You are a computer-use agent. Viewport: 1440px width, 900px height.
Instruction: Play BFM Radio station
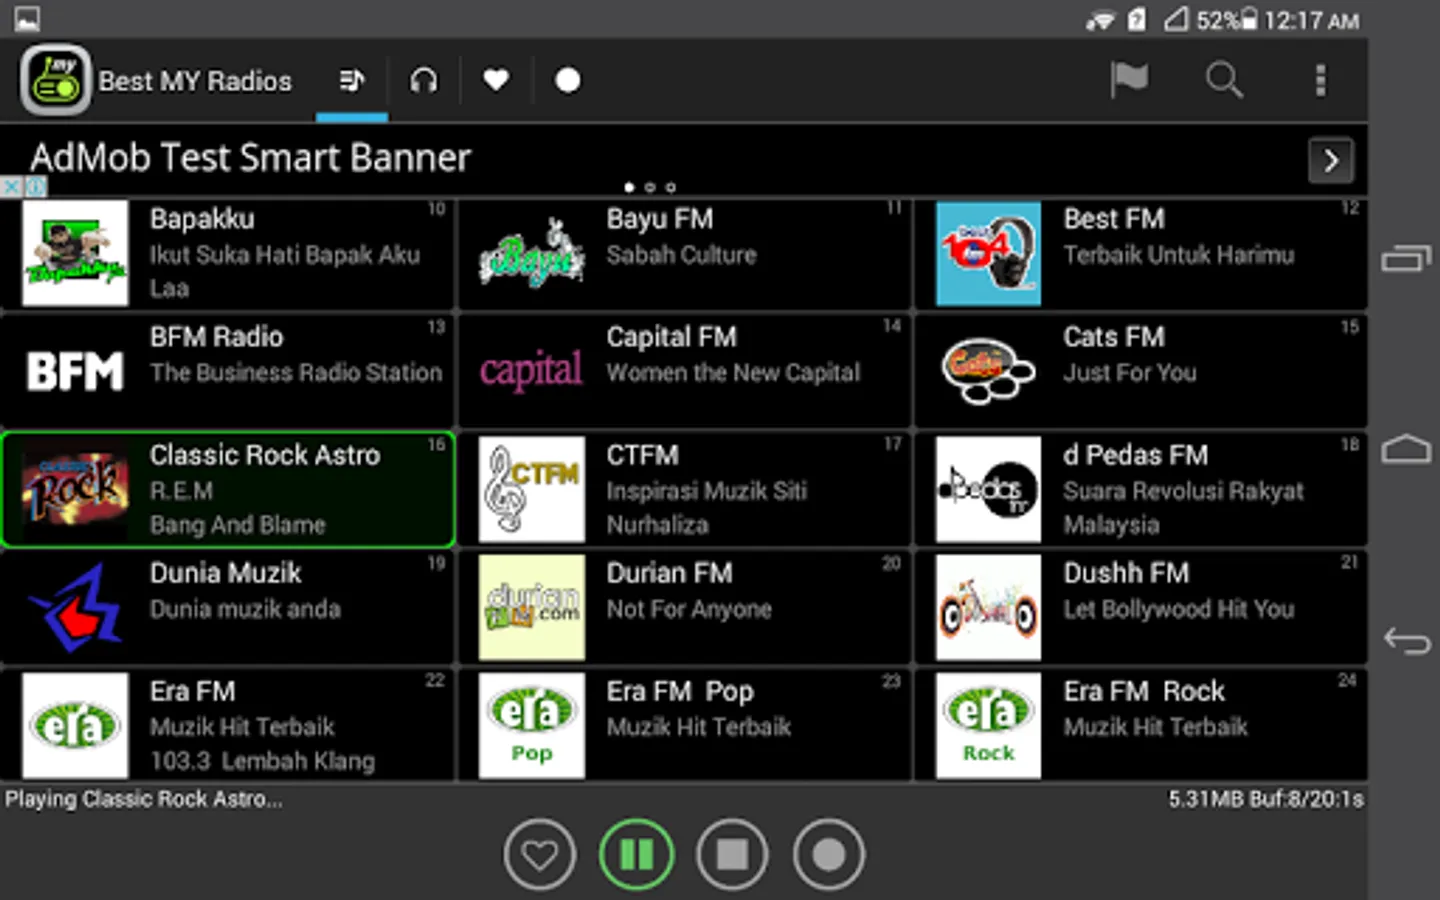pyautogui.click(x=228, y=371)
